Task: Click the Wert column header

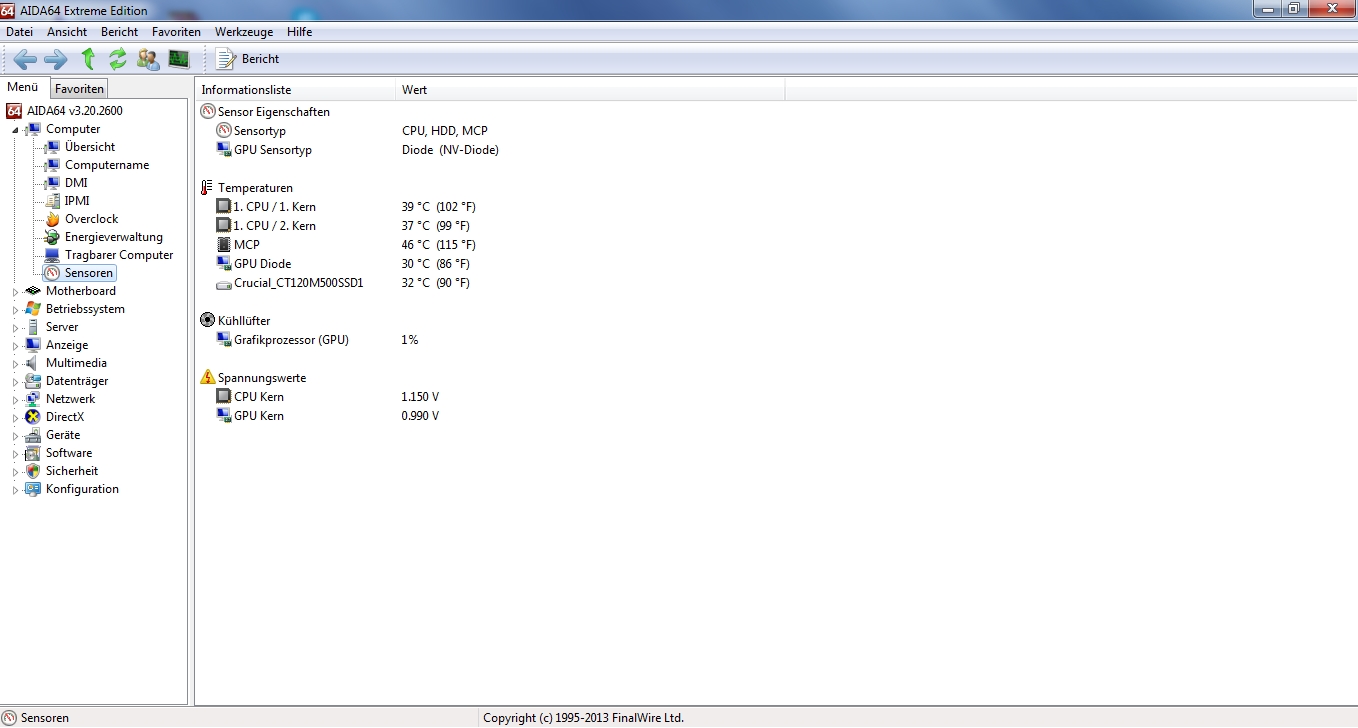Action: pyautogui.click(x=590, y=90)
